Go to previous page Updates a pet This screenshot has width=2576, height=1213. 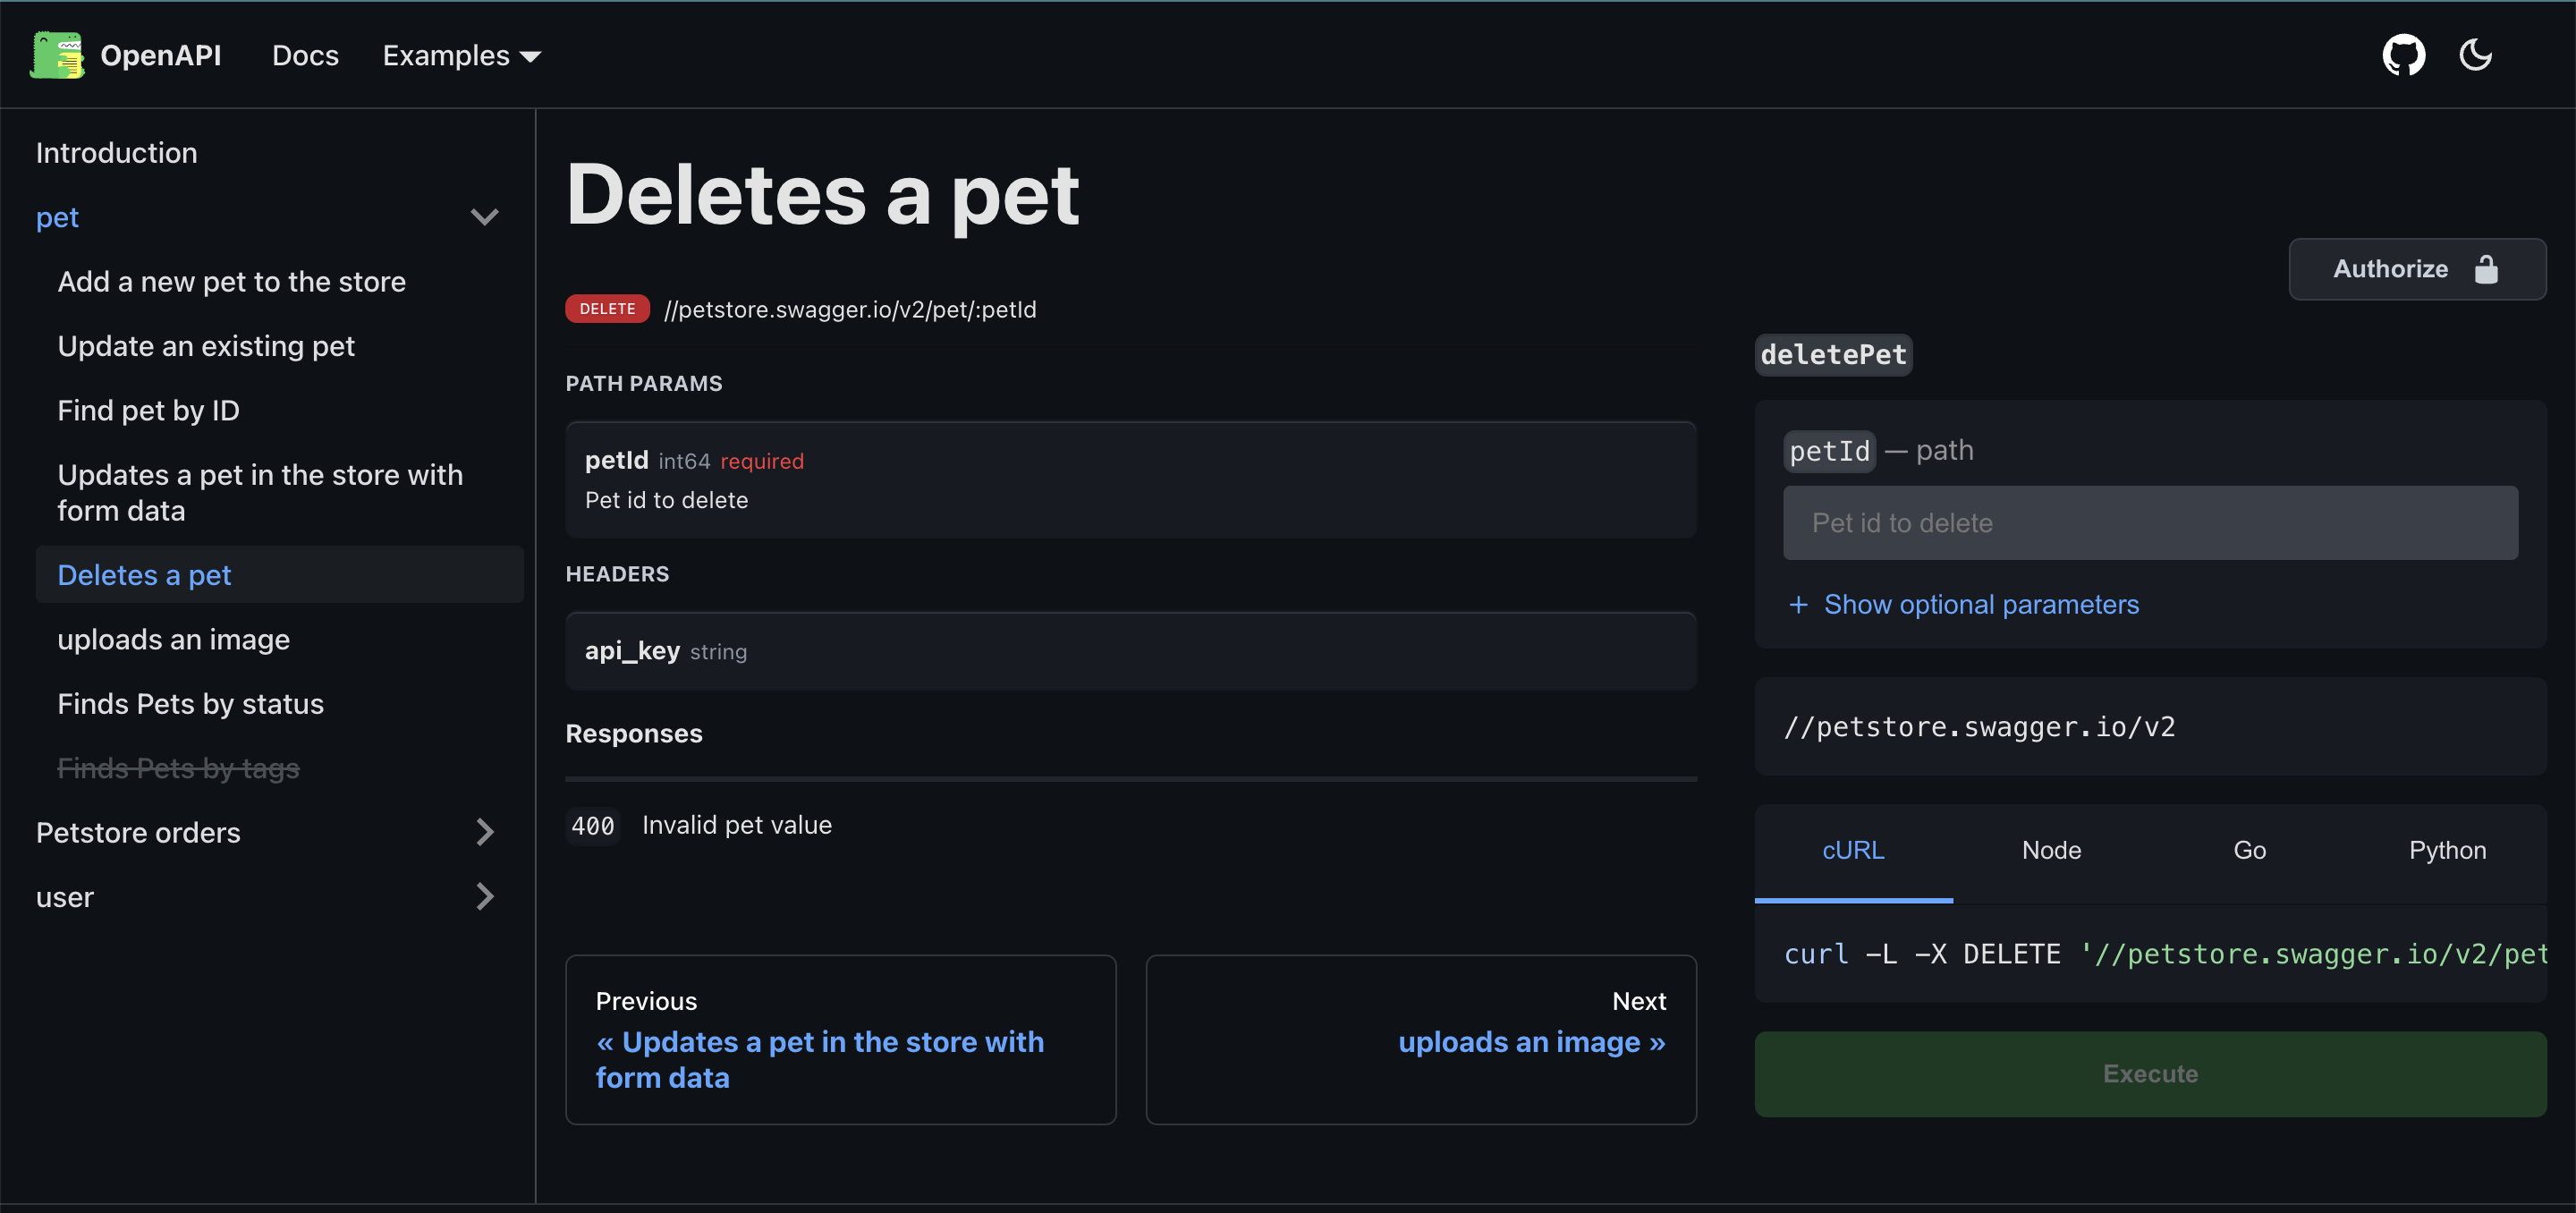pyautogui.click(x=819, y=1058)
